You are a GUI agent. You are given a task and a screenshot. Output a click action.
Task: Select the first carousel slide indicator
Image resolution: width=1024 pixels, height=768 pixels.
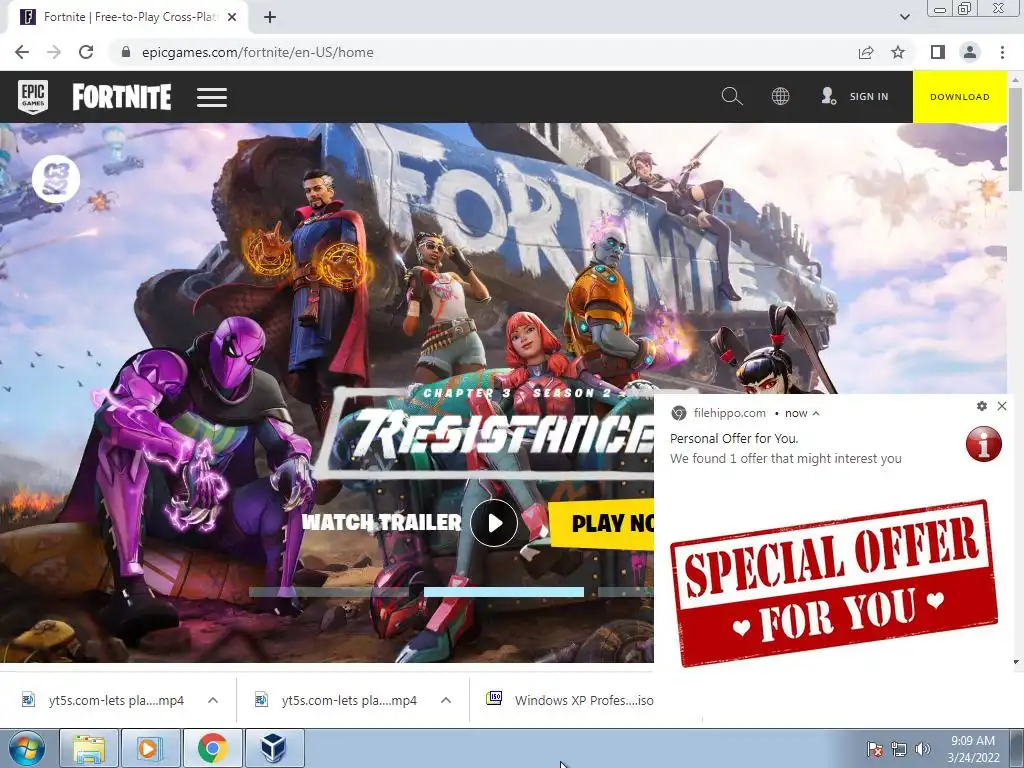(x=328, y=592)
